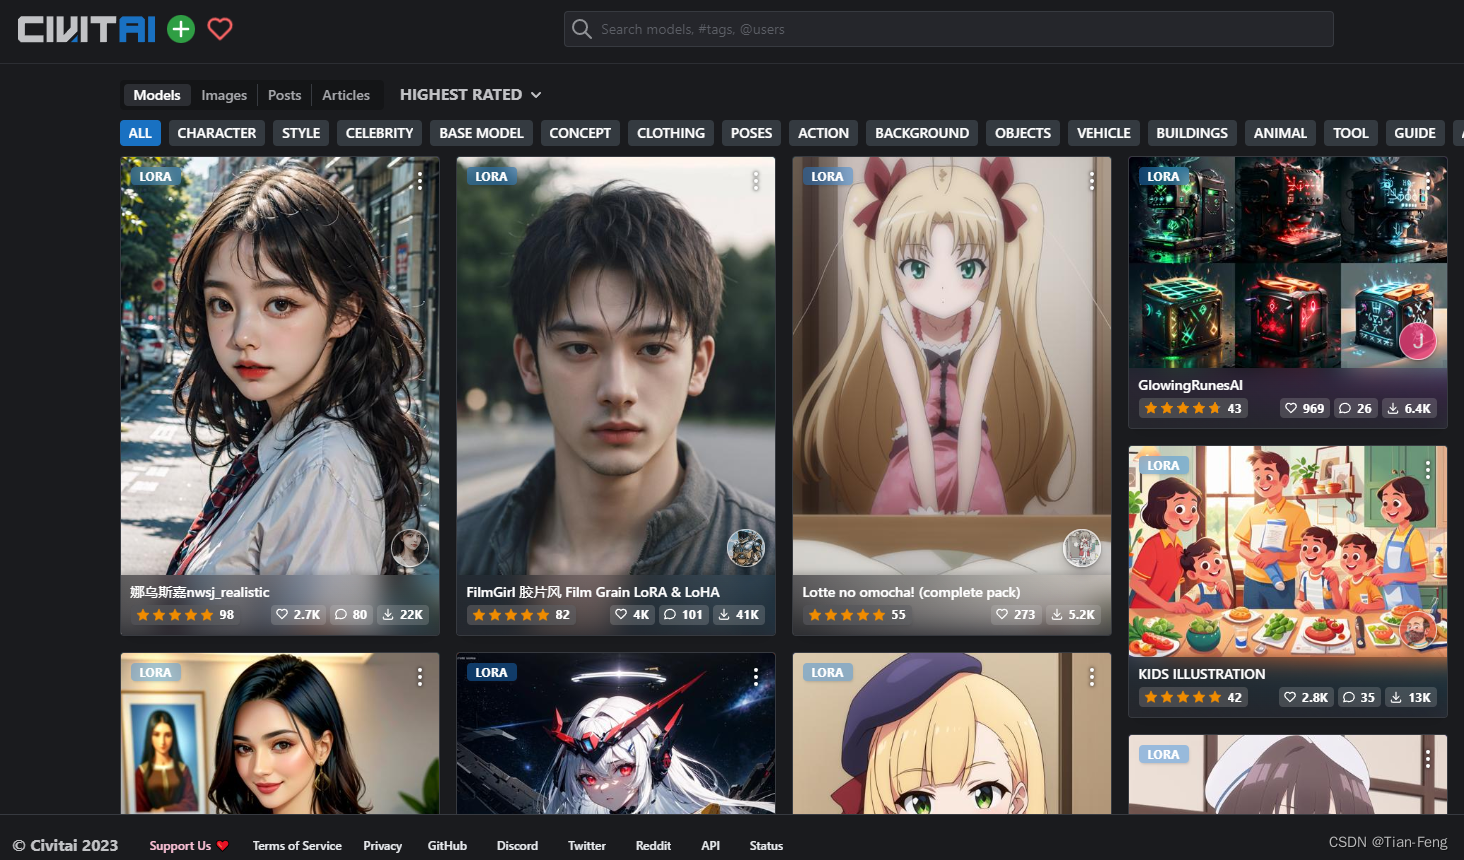This screenshot has height=860, width=1464.
Task: Click 2.8K likes heart on KIDS ILLUSTRATION
Action: [x=1306, y=697]
